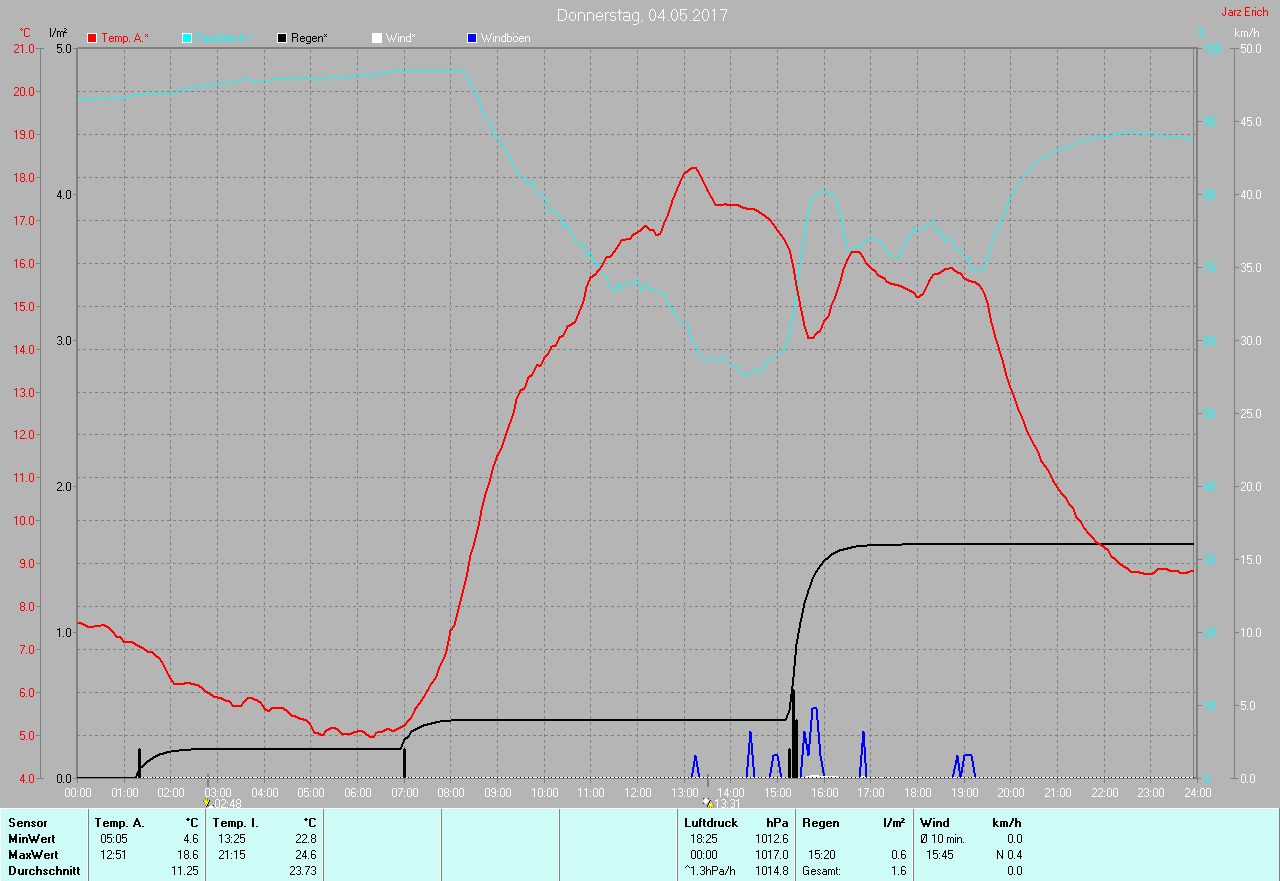Screen dimensions: 1280x881
Task: Select the minimum outdoor temperature value 4.6
Action: [190, 839]
